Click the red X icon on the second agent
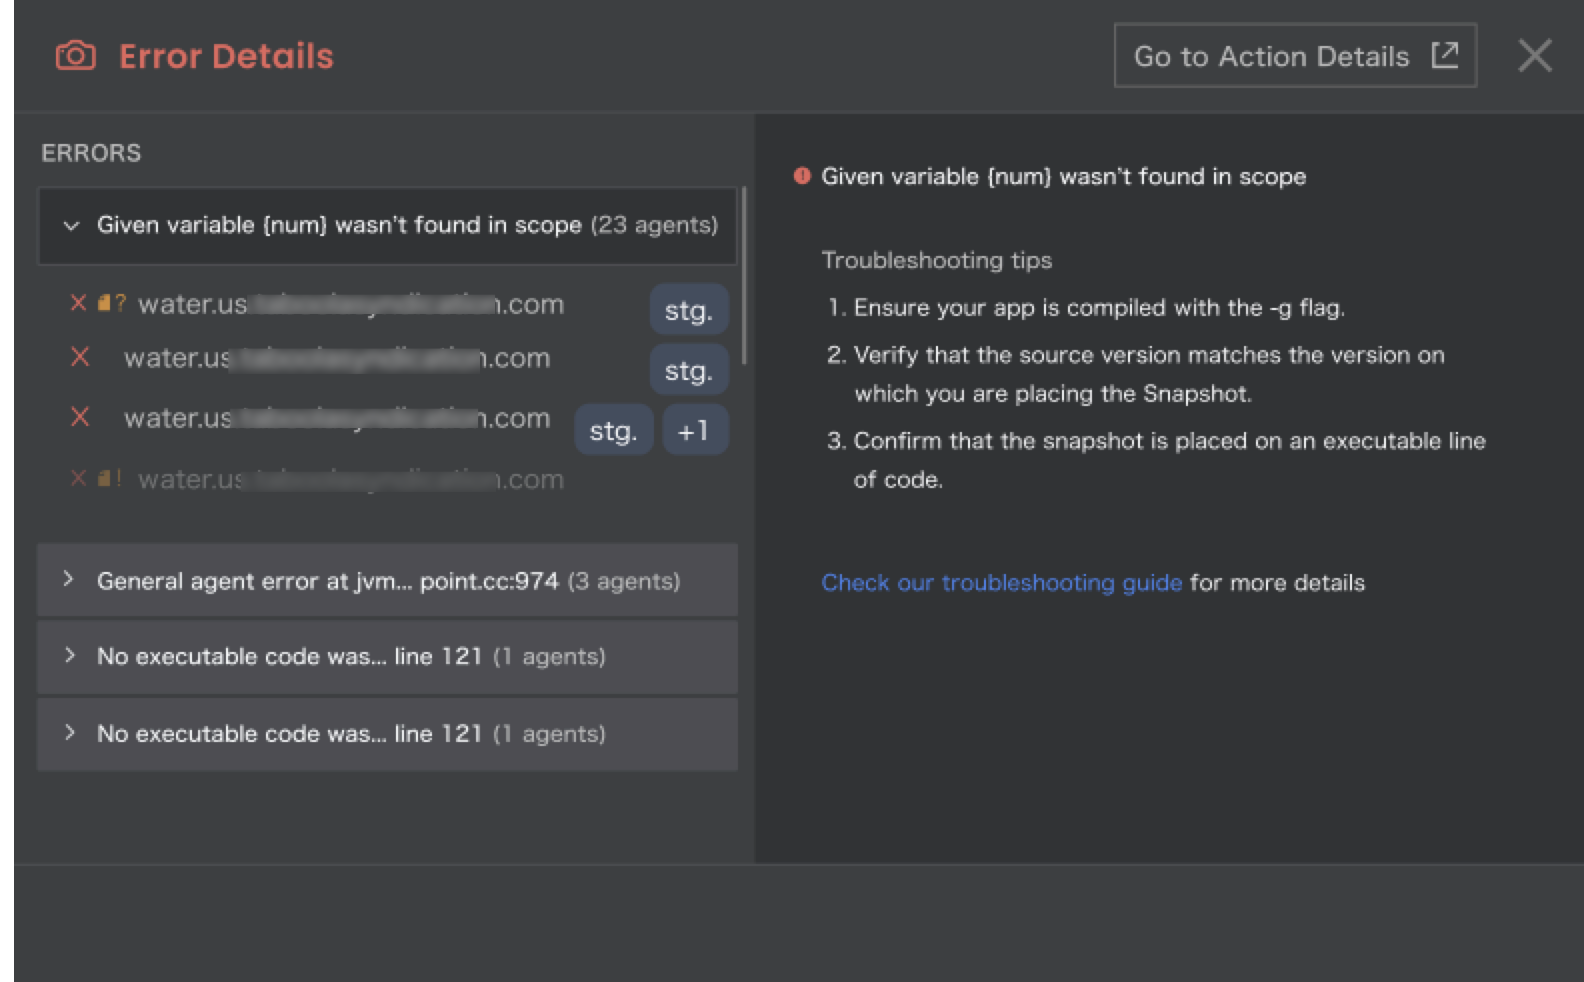 coord(80,357)
